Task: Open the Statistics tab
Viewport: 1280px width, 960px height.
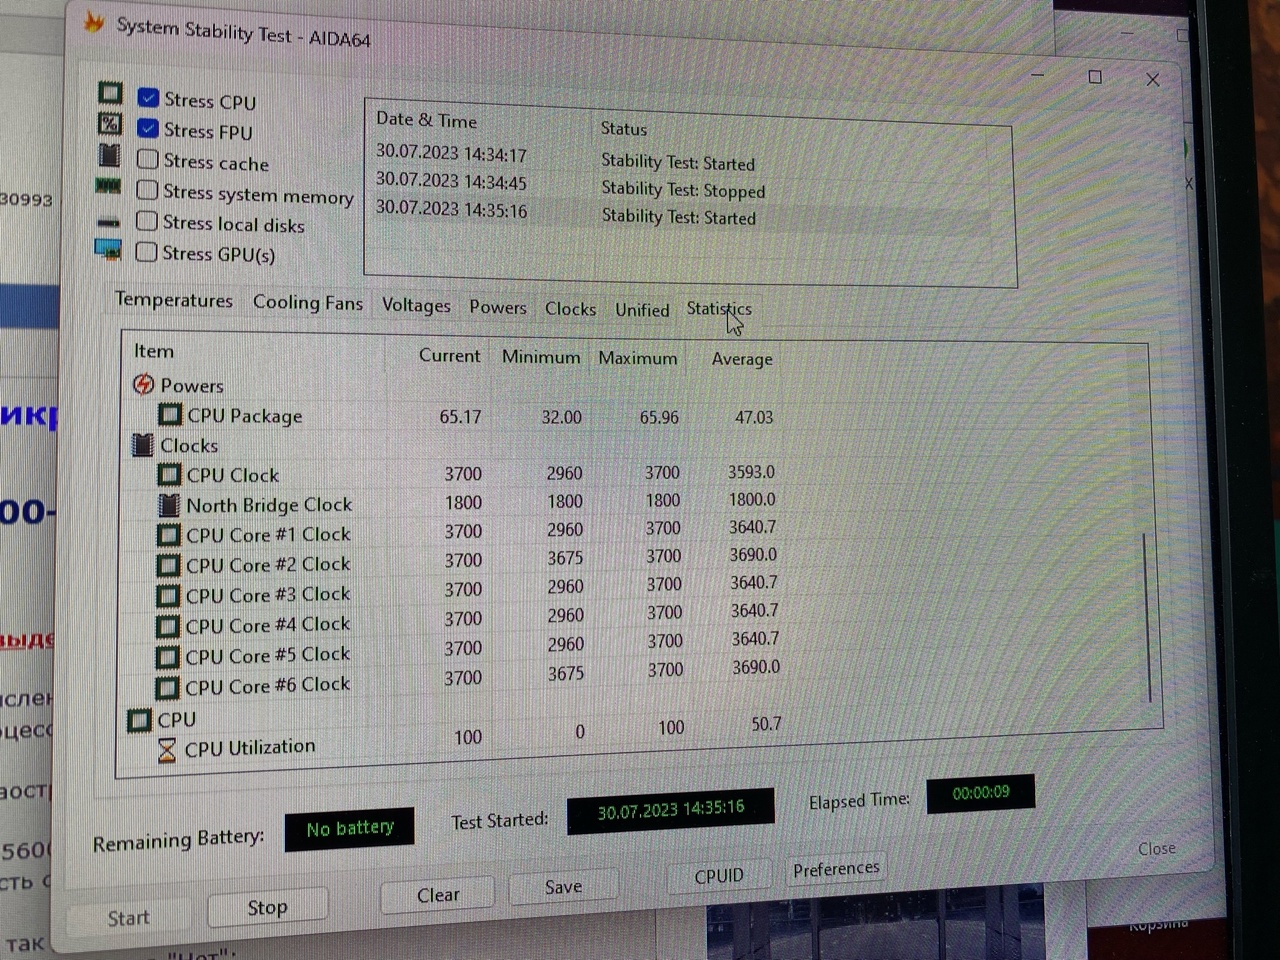Action: 719,309
